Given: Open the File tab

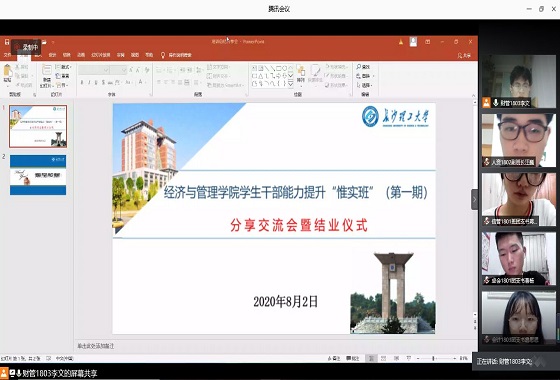Looking at the screenshot, I should tap(7, 55).
